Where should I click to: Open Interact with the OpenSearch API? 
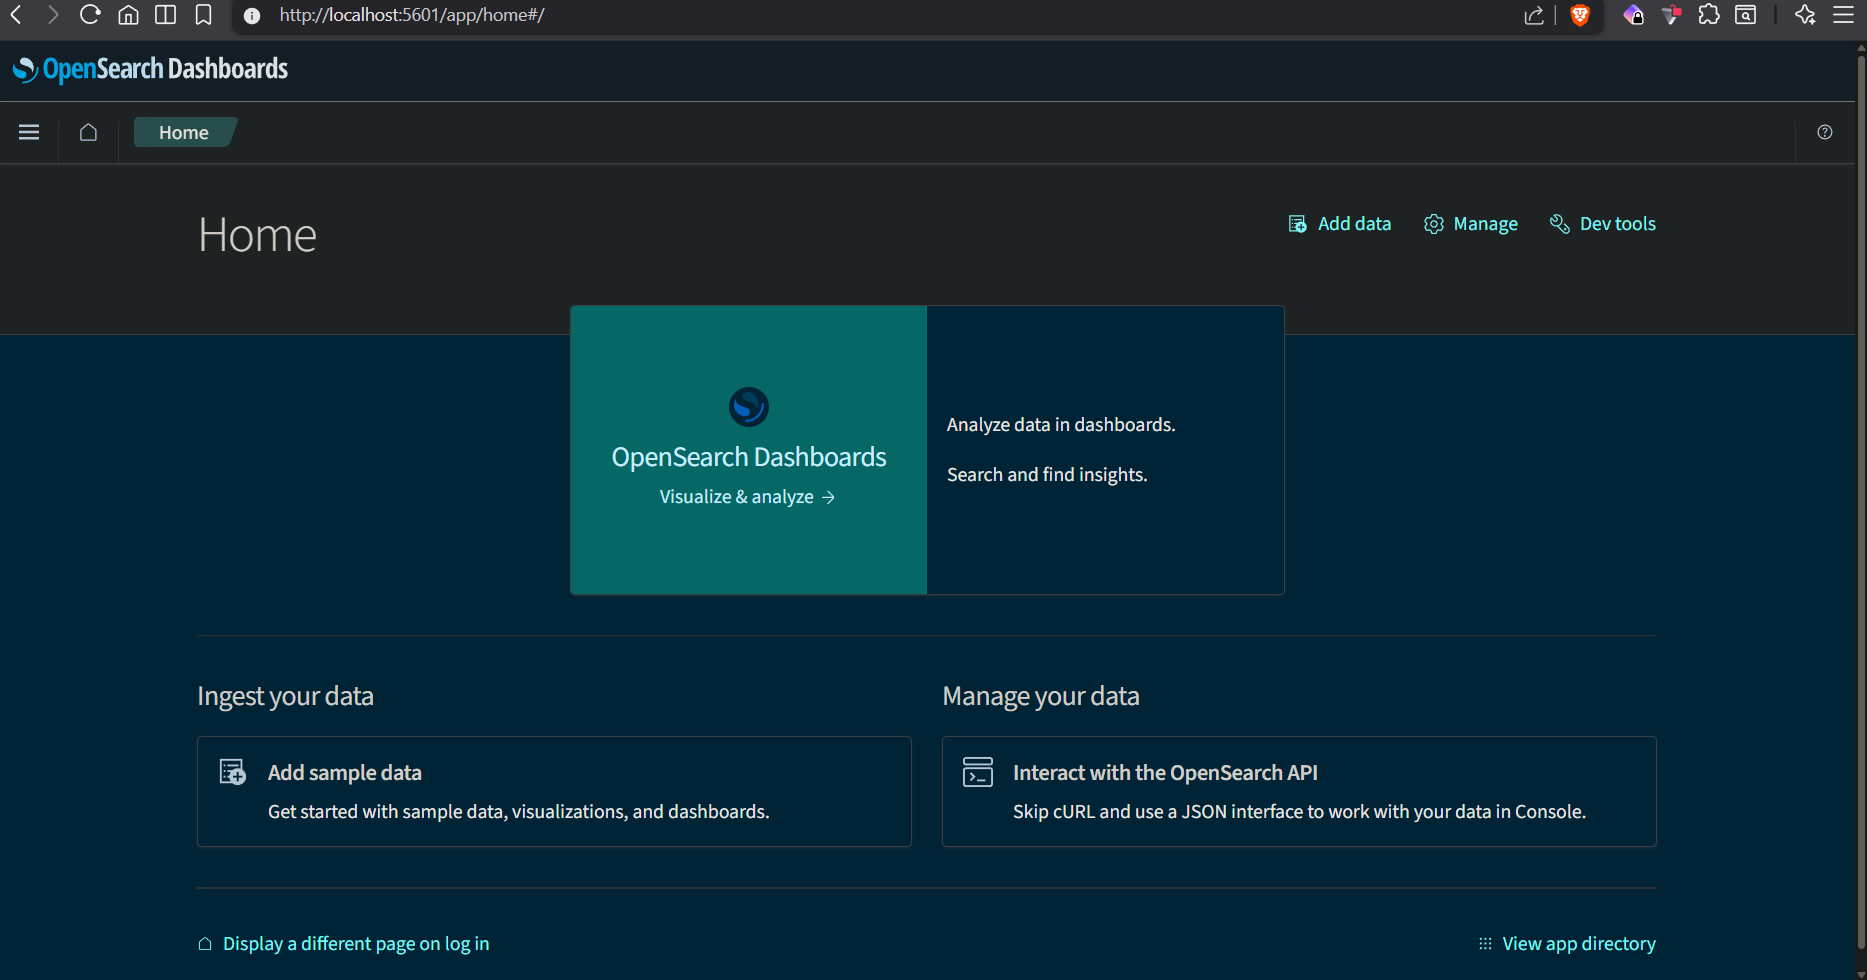point(1165,773)
